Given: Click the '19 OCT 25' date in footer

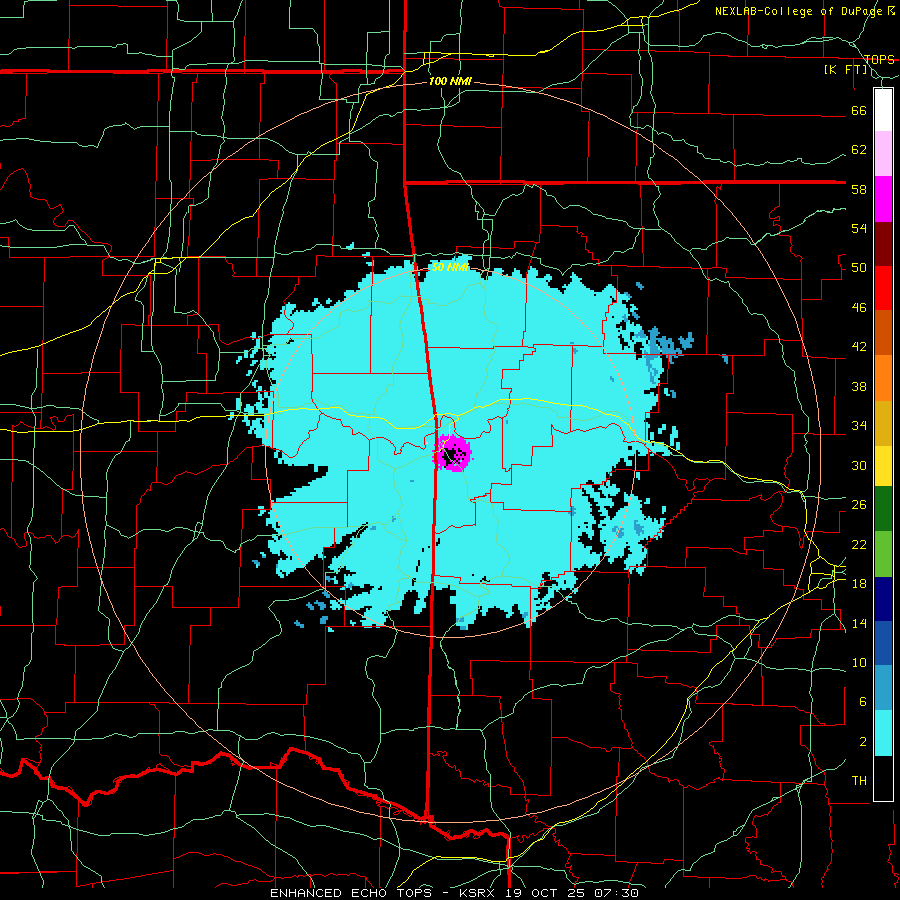Looking at the screenshot, I should [546, 893].
